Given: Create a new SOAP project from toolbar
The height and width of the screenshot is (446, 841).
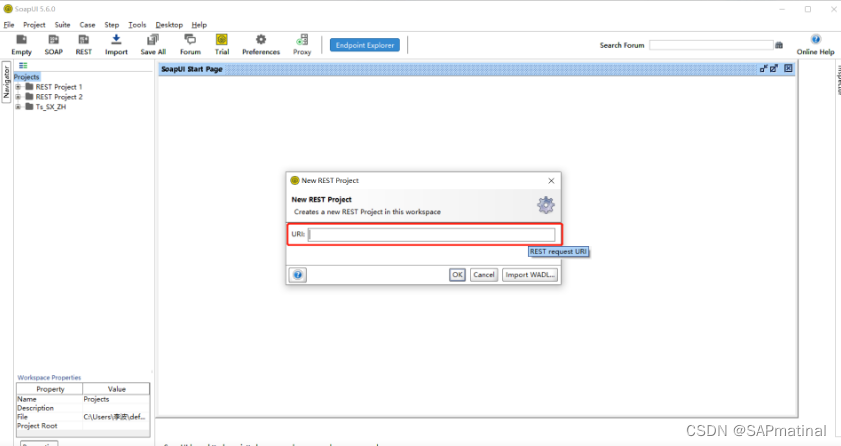Looking at the screenshot, I should click(54, 44).
